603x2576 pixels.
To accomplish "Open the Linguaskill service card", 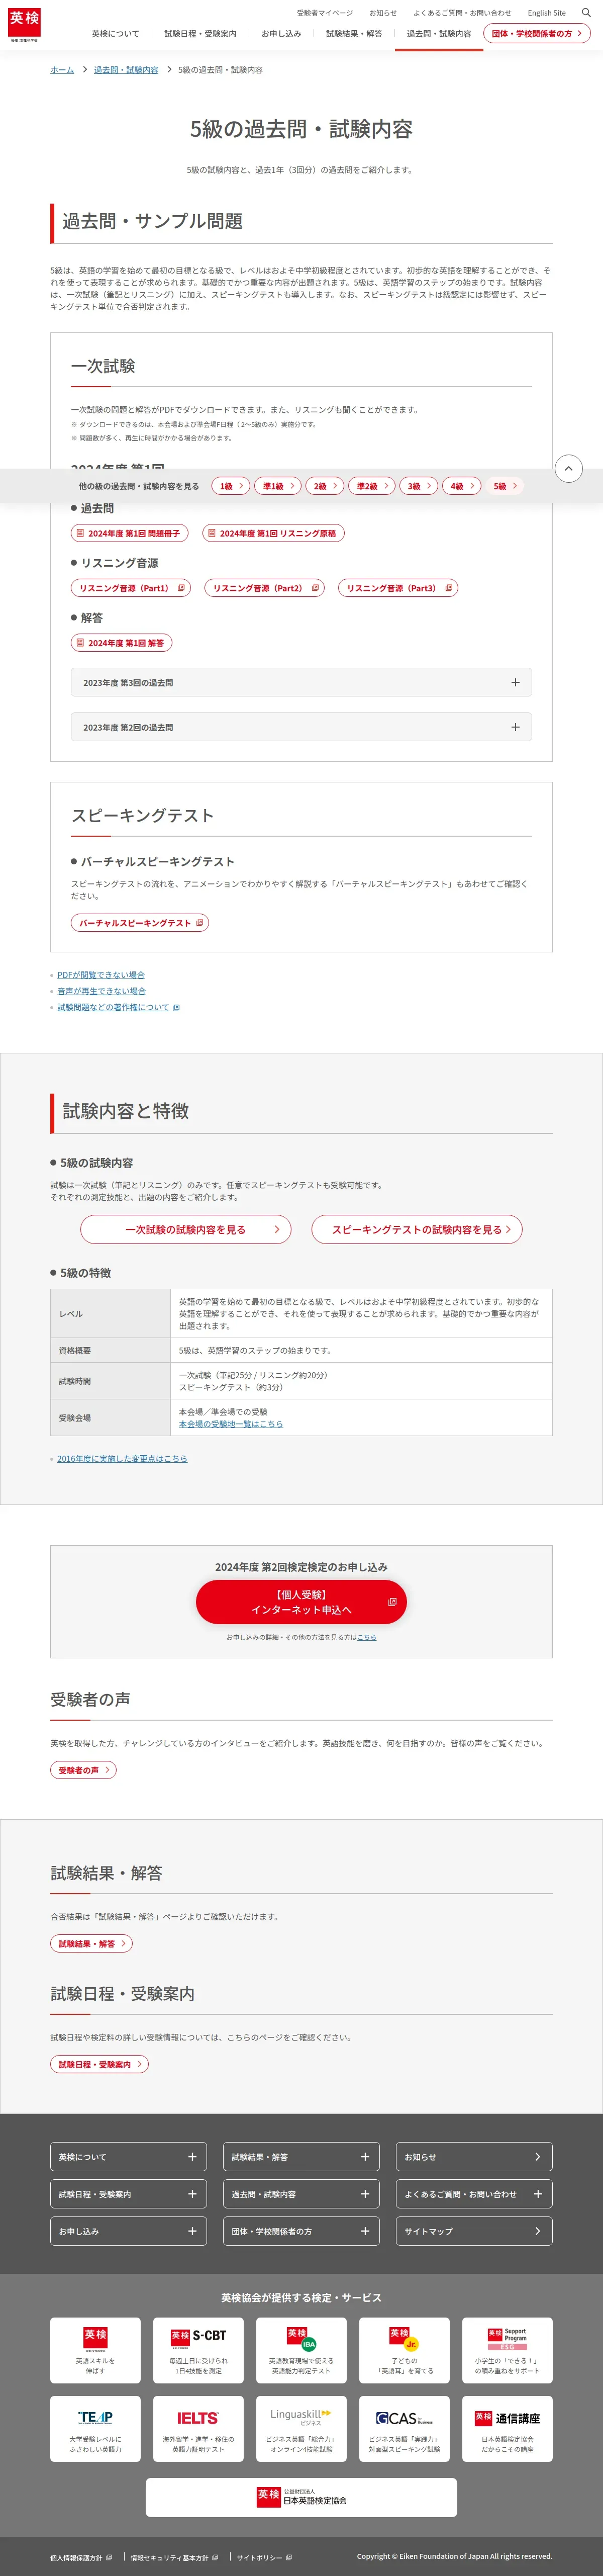I will pos(301,2429).
